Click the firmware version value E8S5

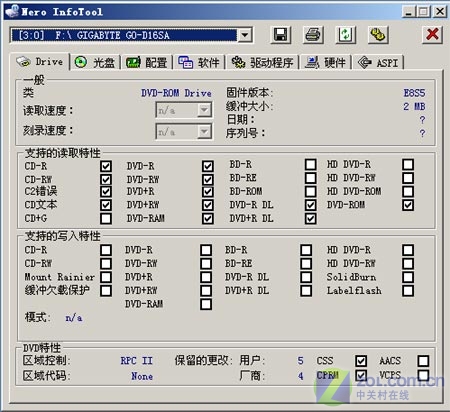414,93
